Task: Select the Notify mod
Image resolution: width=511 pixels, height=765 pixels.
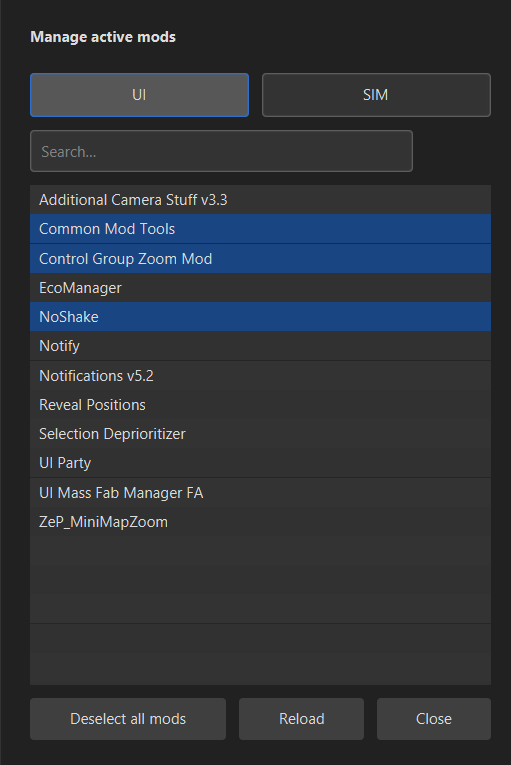Action: 261,346
